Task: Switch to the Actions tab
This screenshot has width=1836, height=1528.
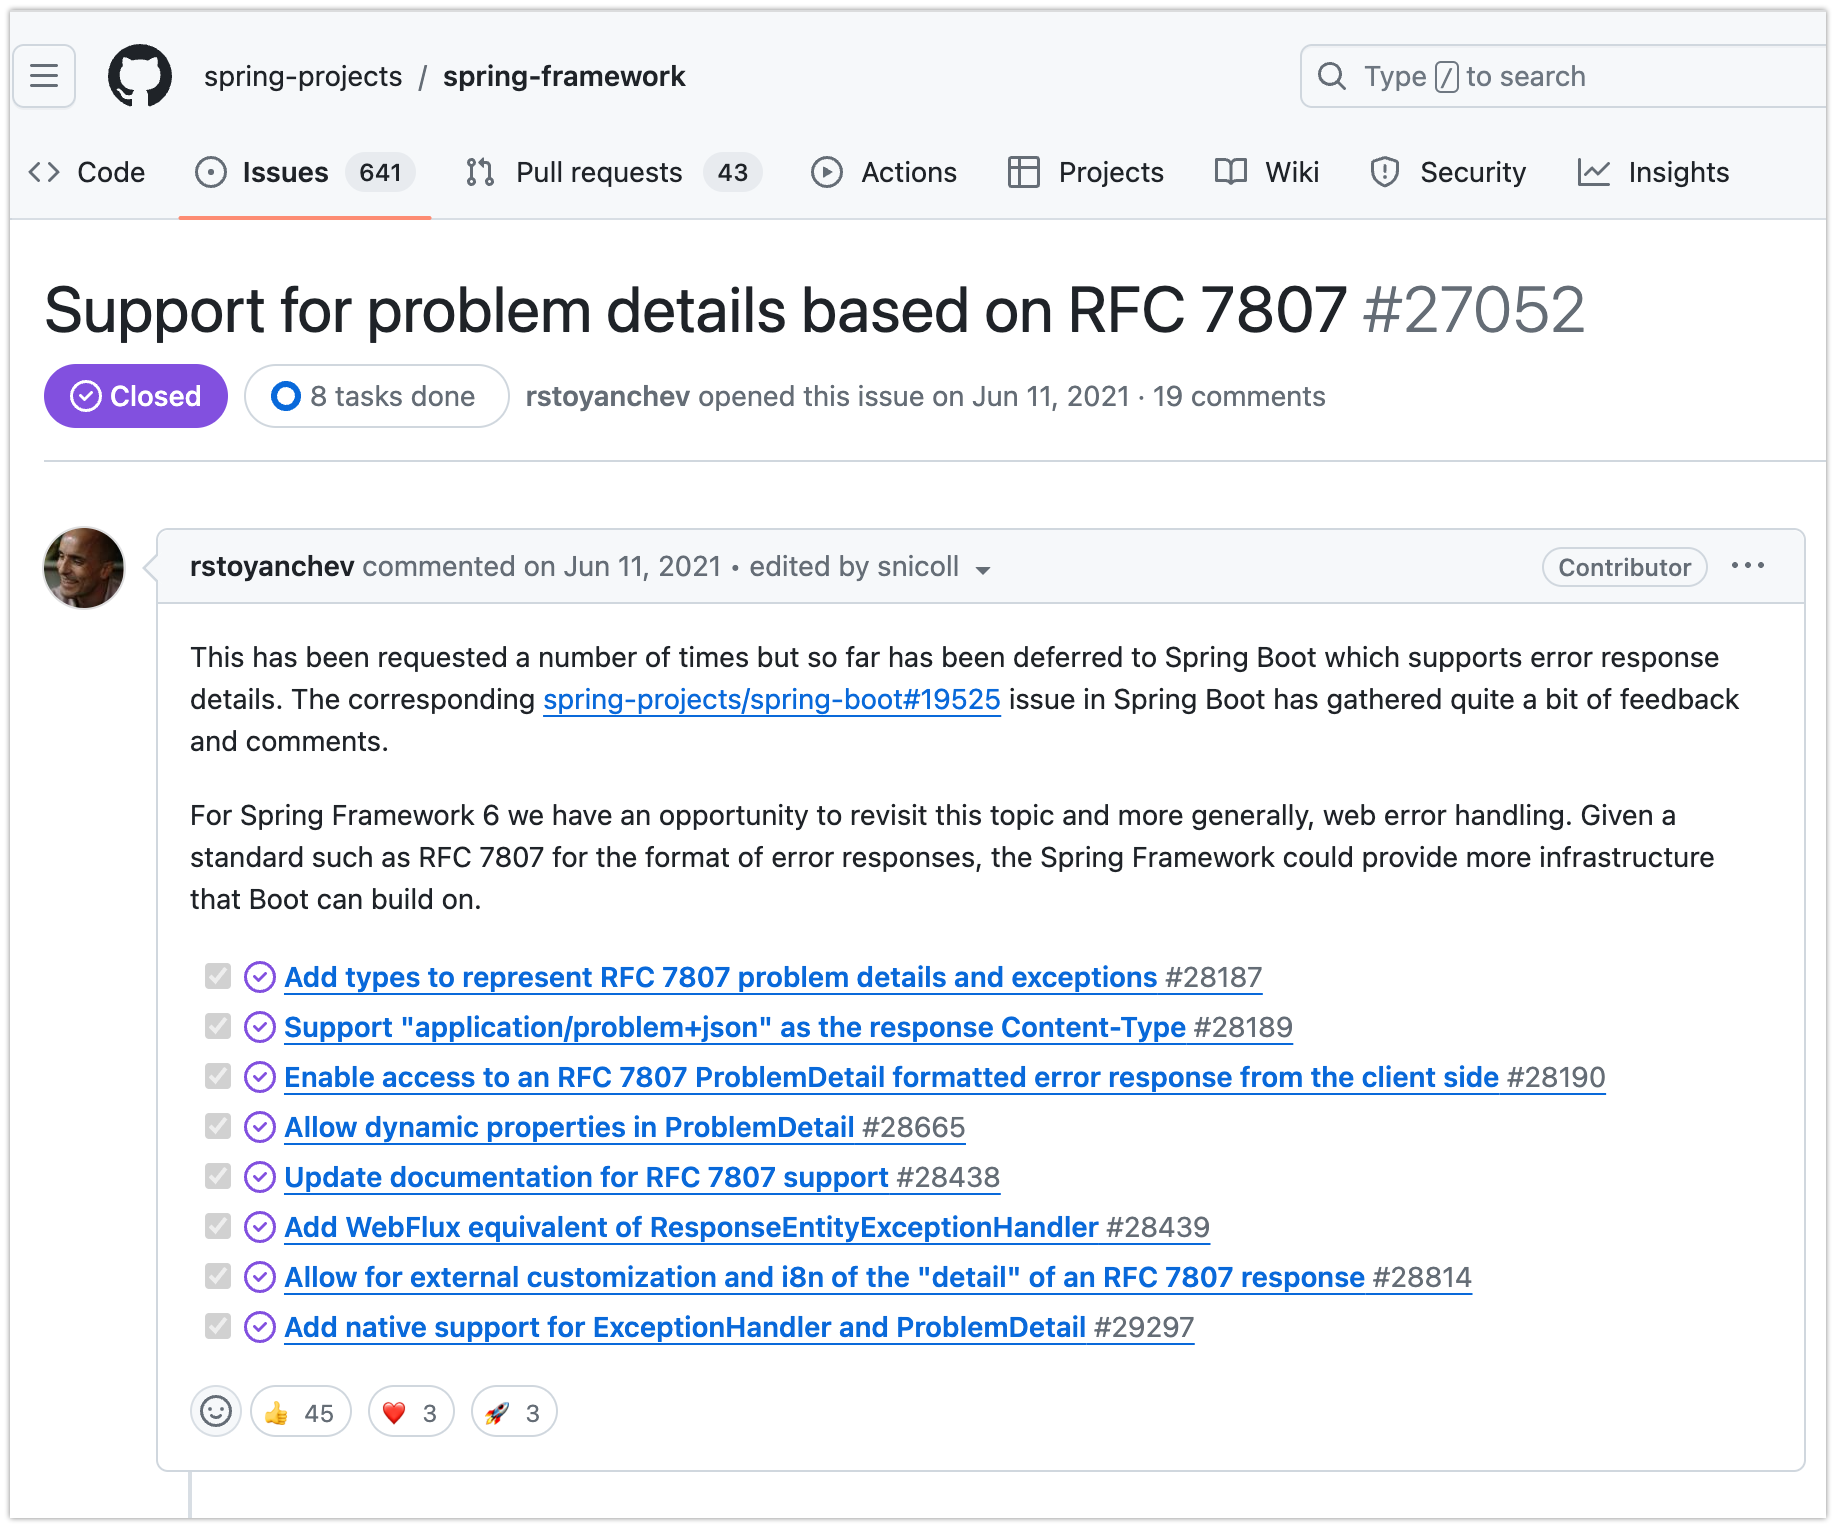Action: pos(884,172)
